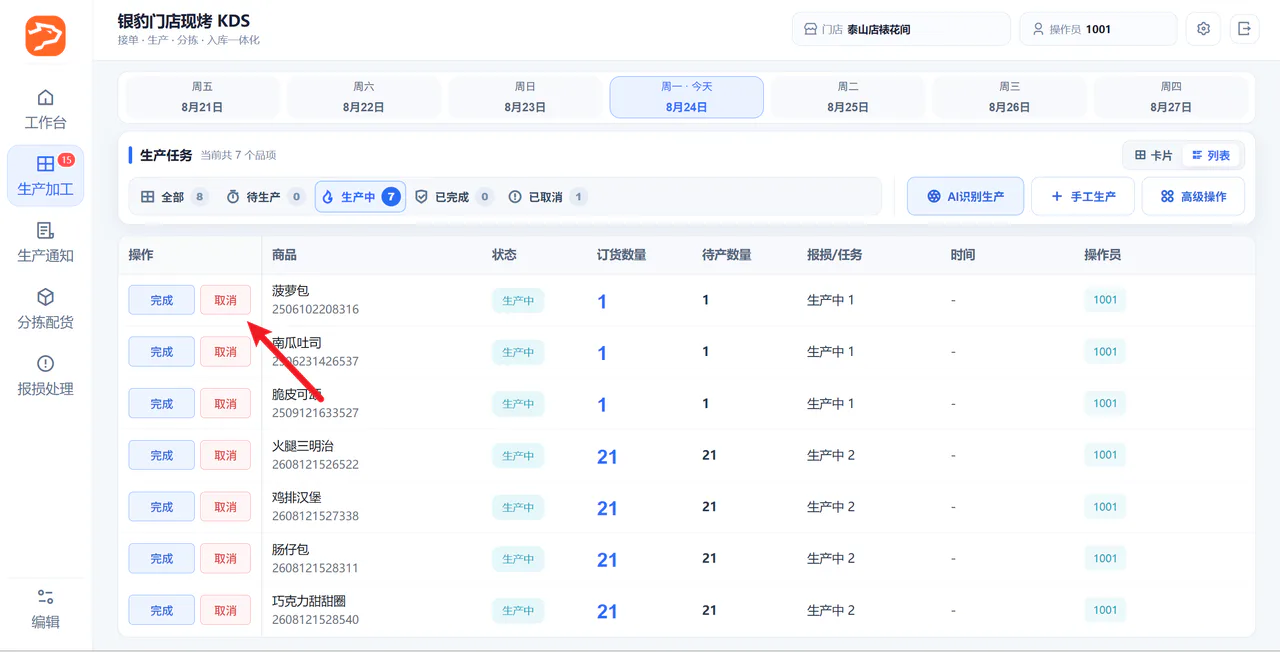
Task: Click the 待产数量 column header
Action: click(727, 255)
